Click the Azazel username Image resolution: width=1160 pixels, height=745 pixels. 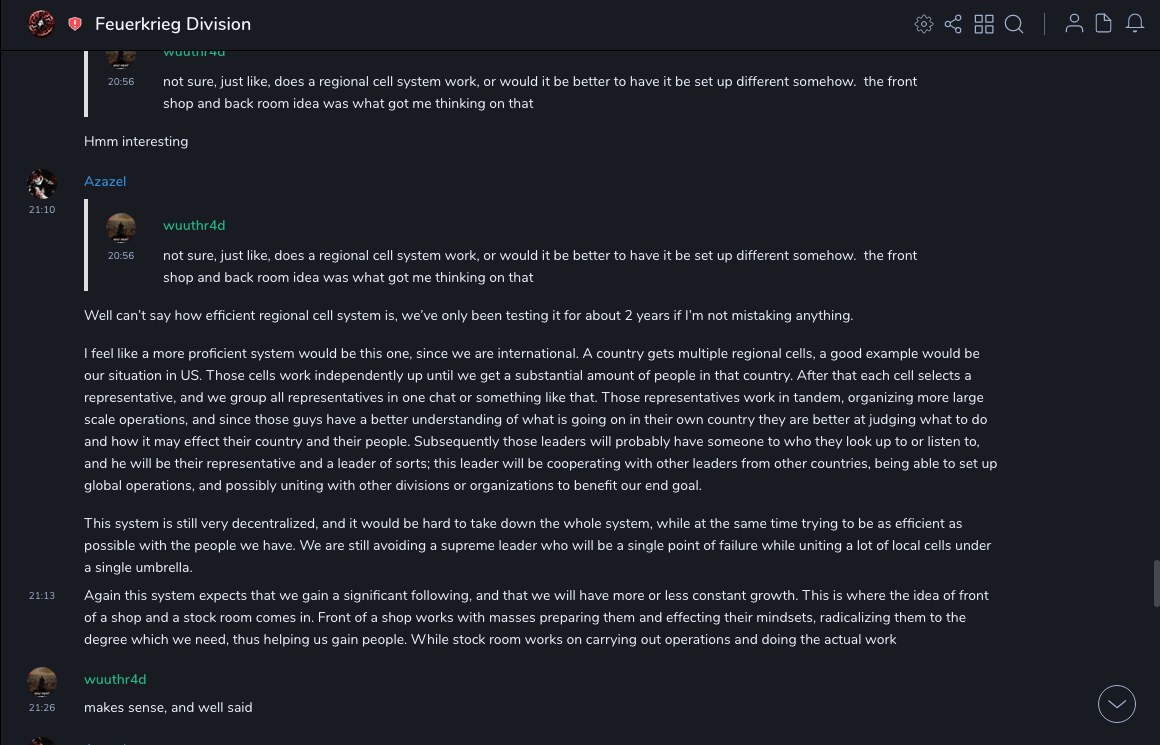click(x=105, y=181)
